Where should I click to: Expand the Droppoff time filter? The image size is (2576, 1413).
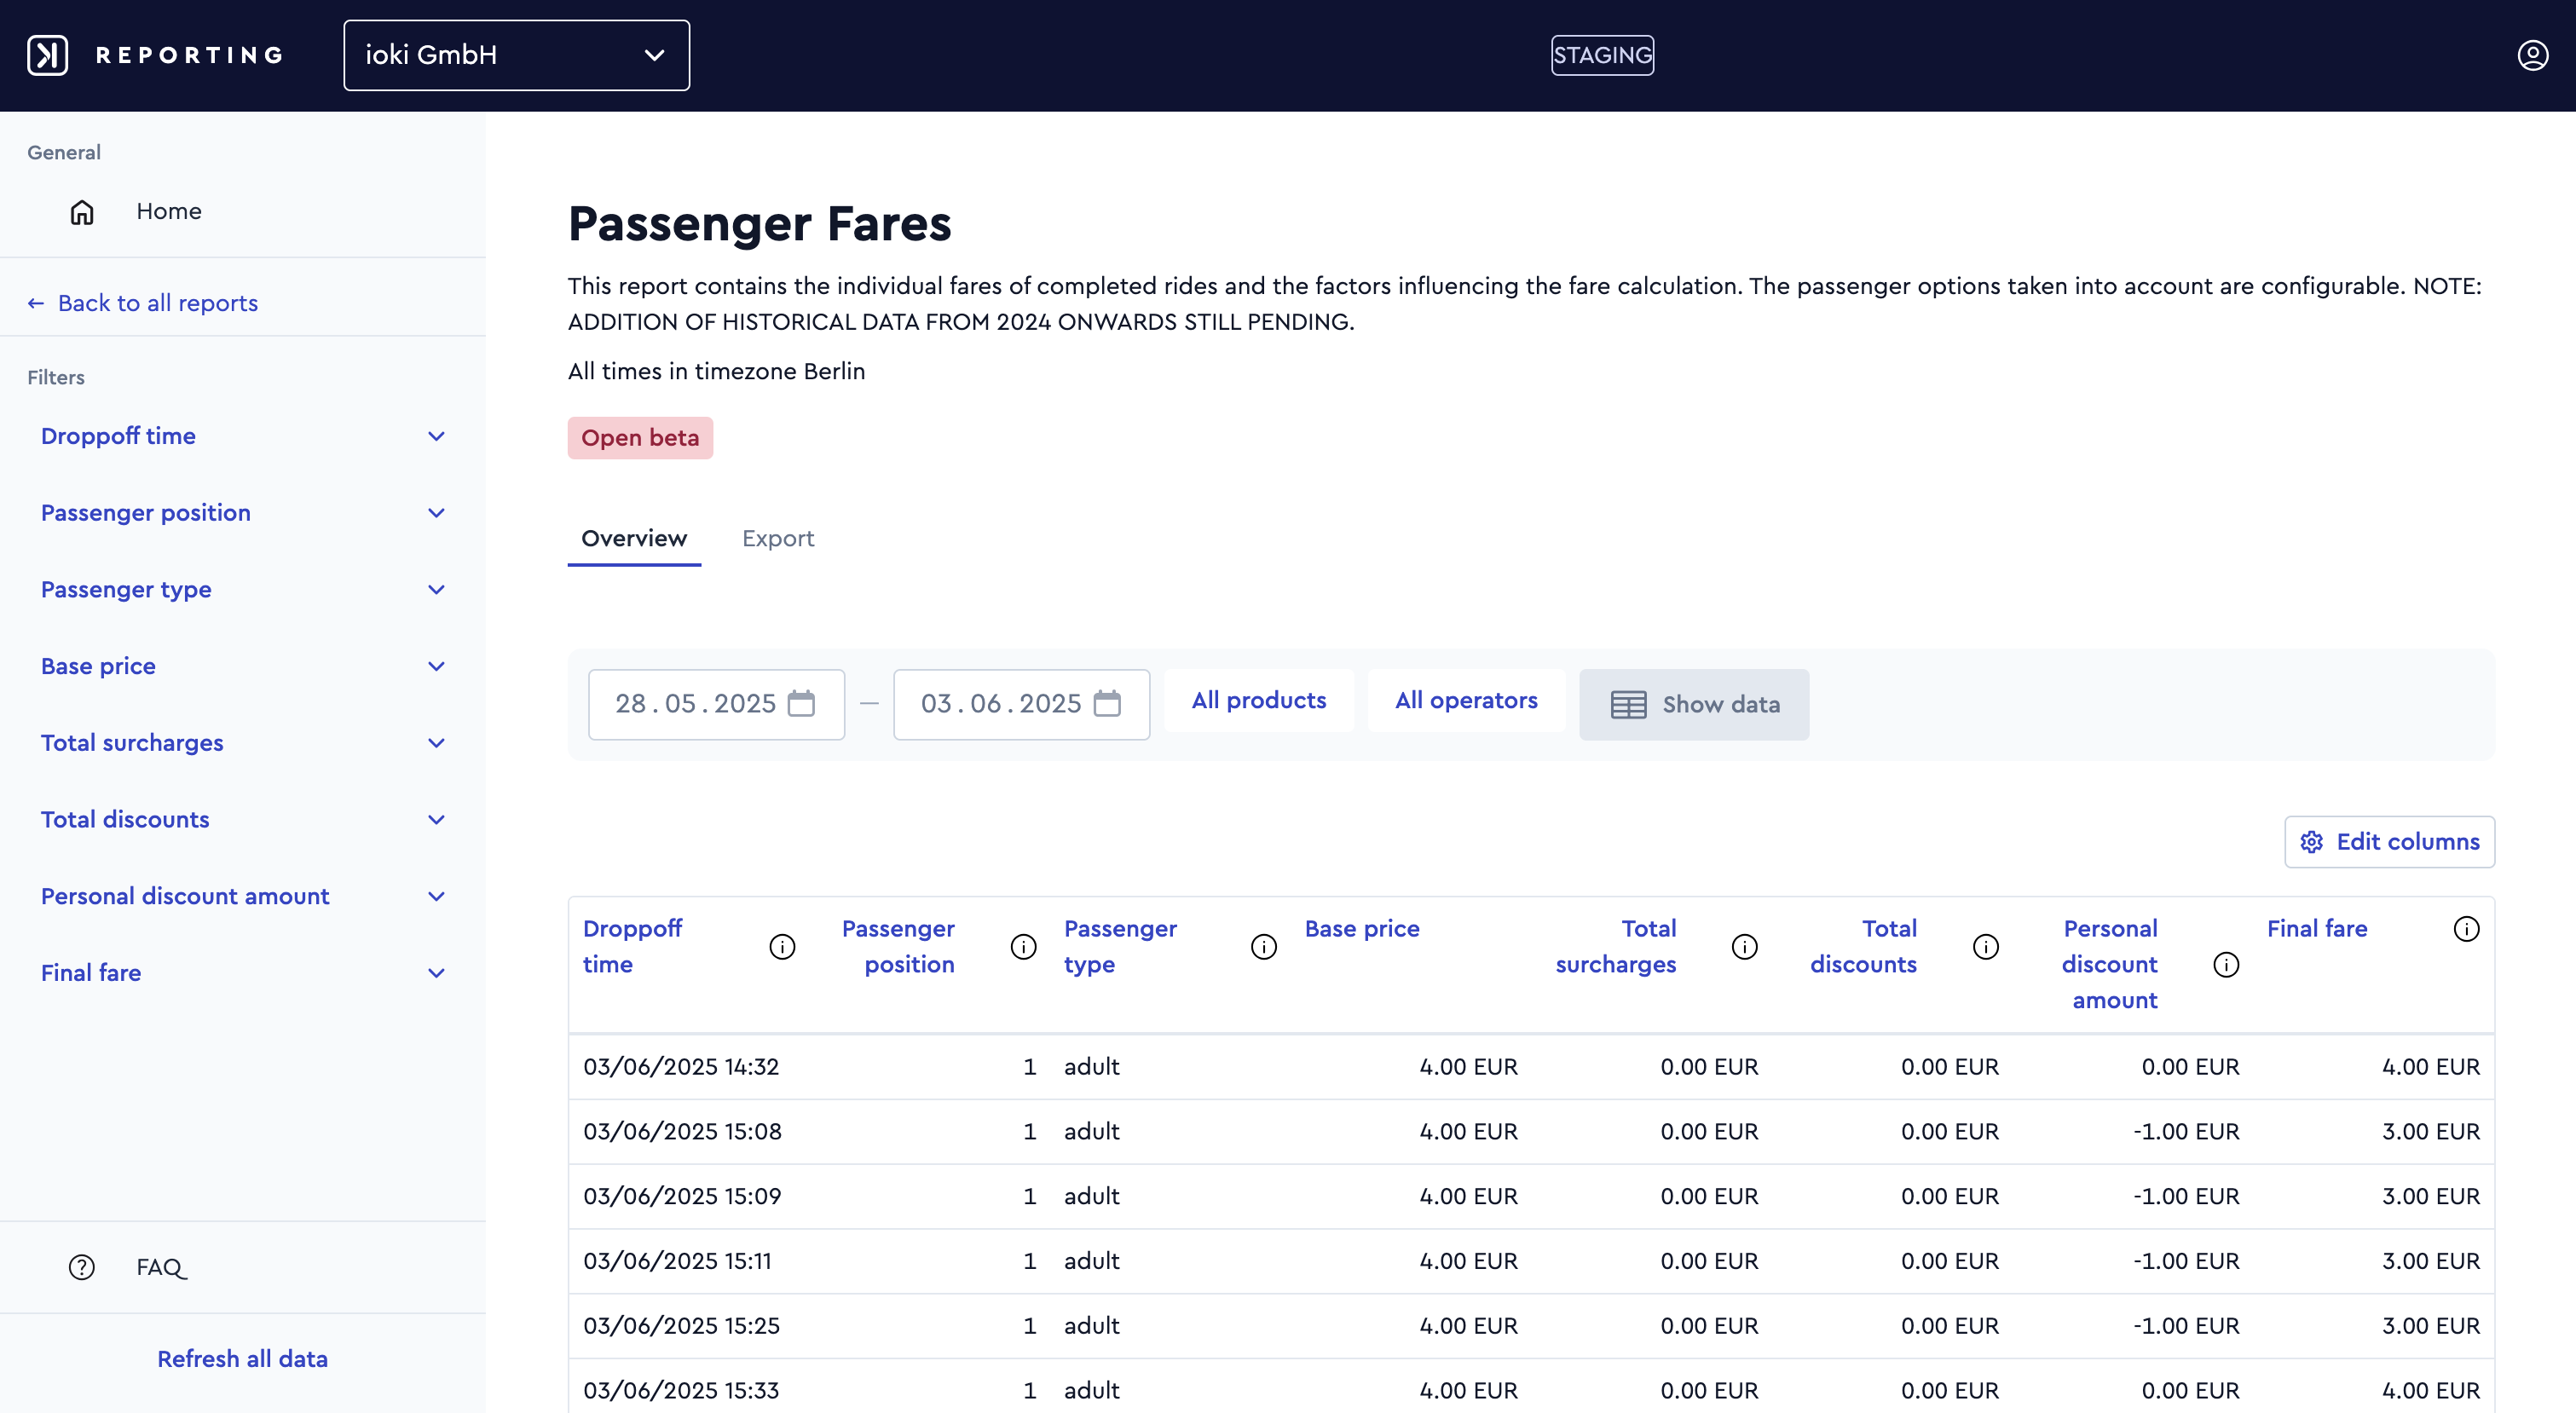coord(243,436)
